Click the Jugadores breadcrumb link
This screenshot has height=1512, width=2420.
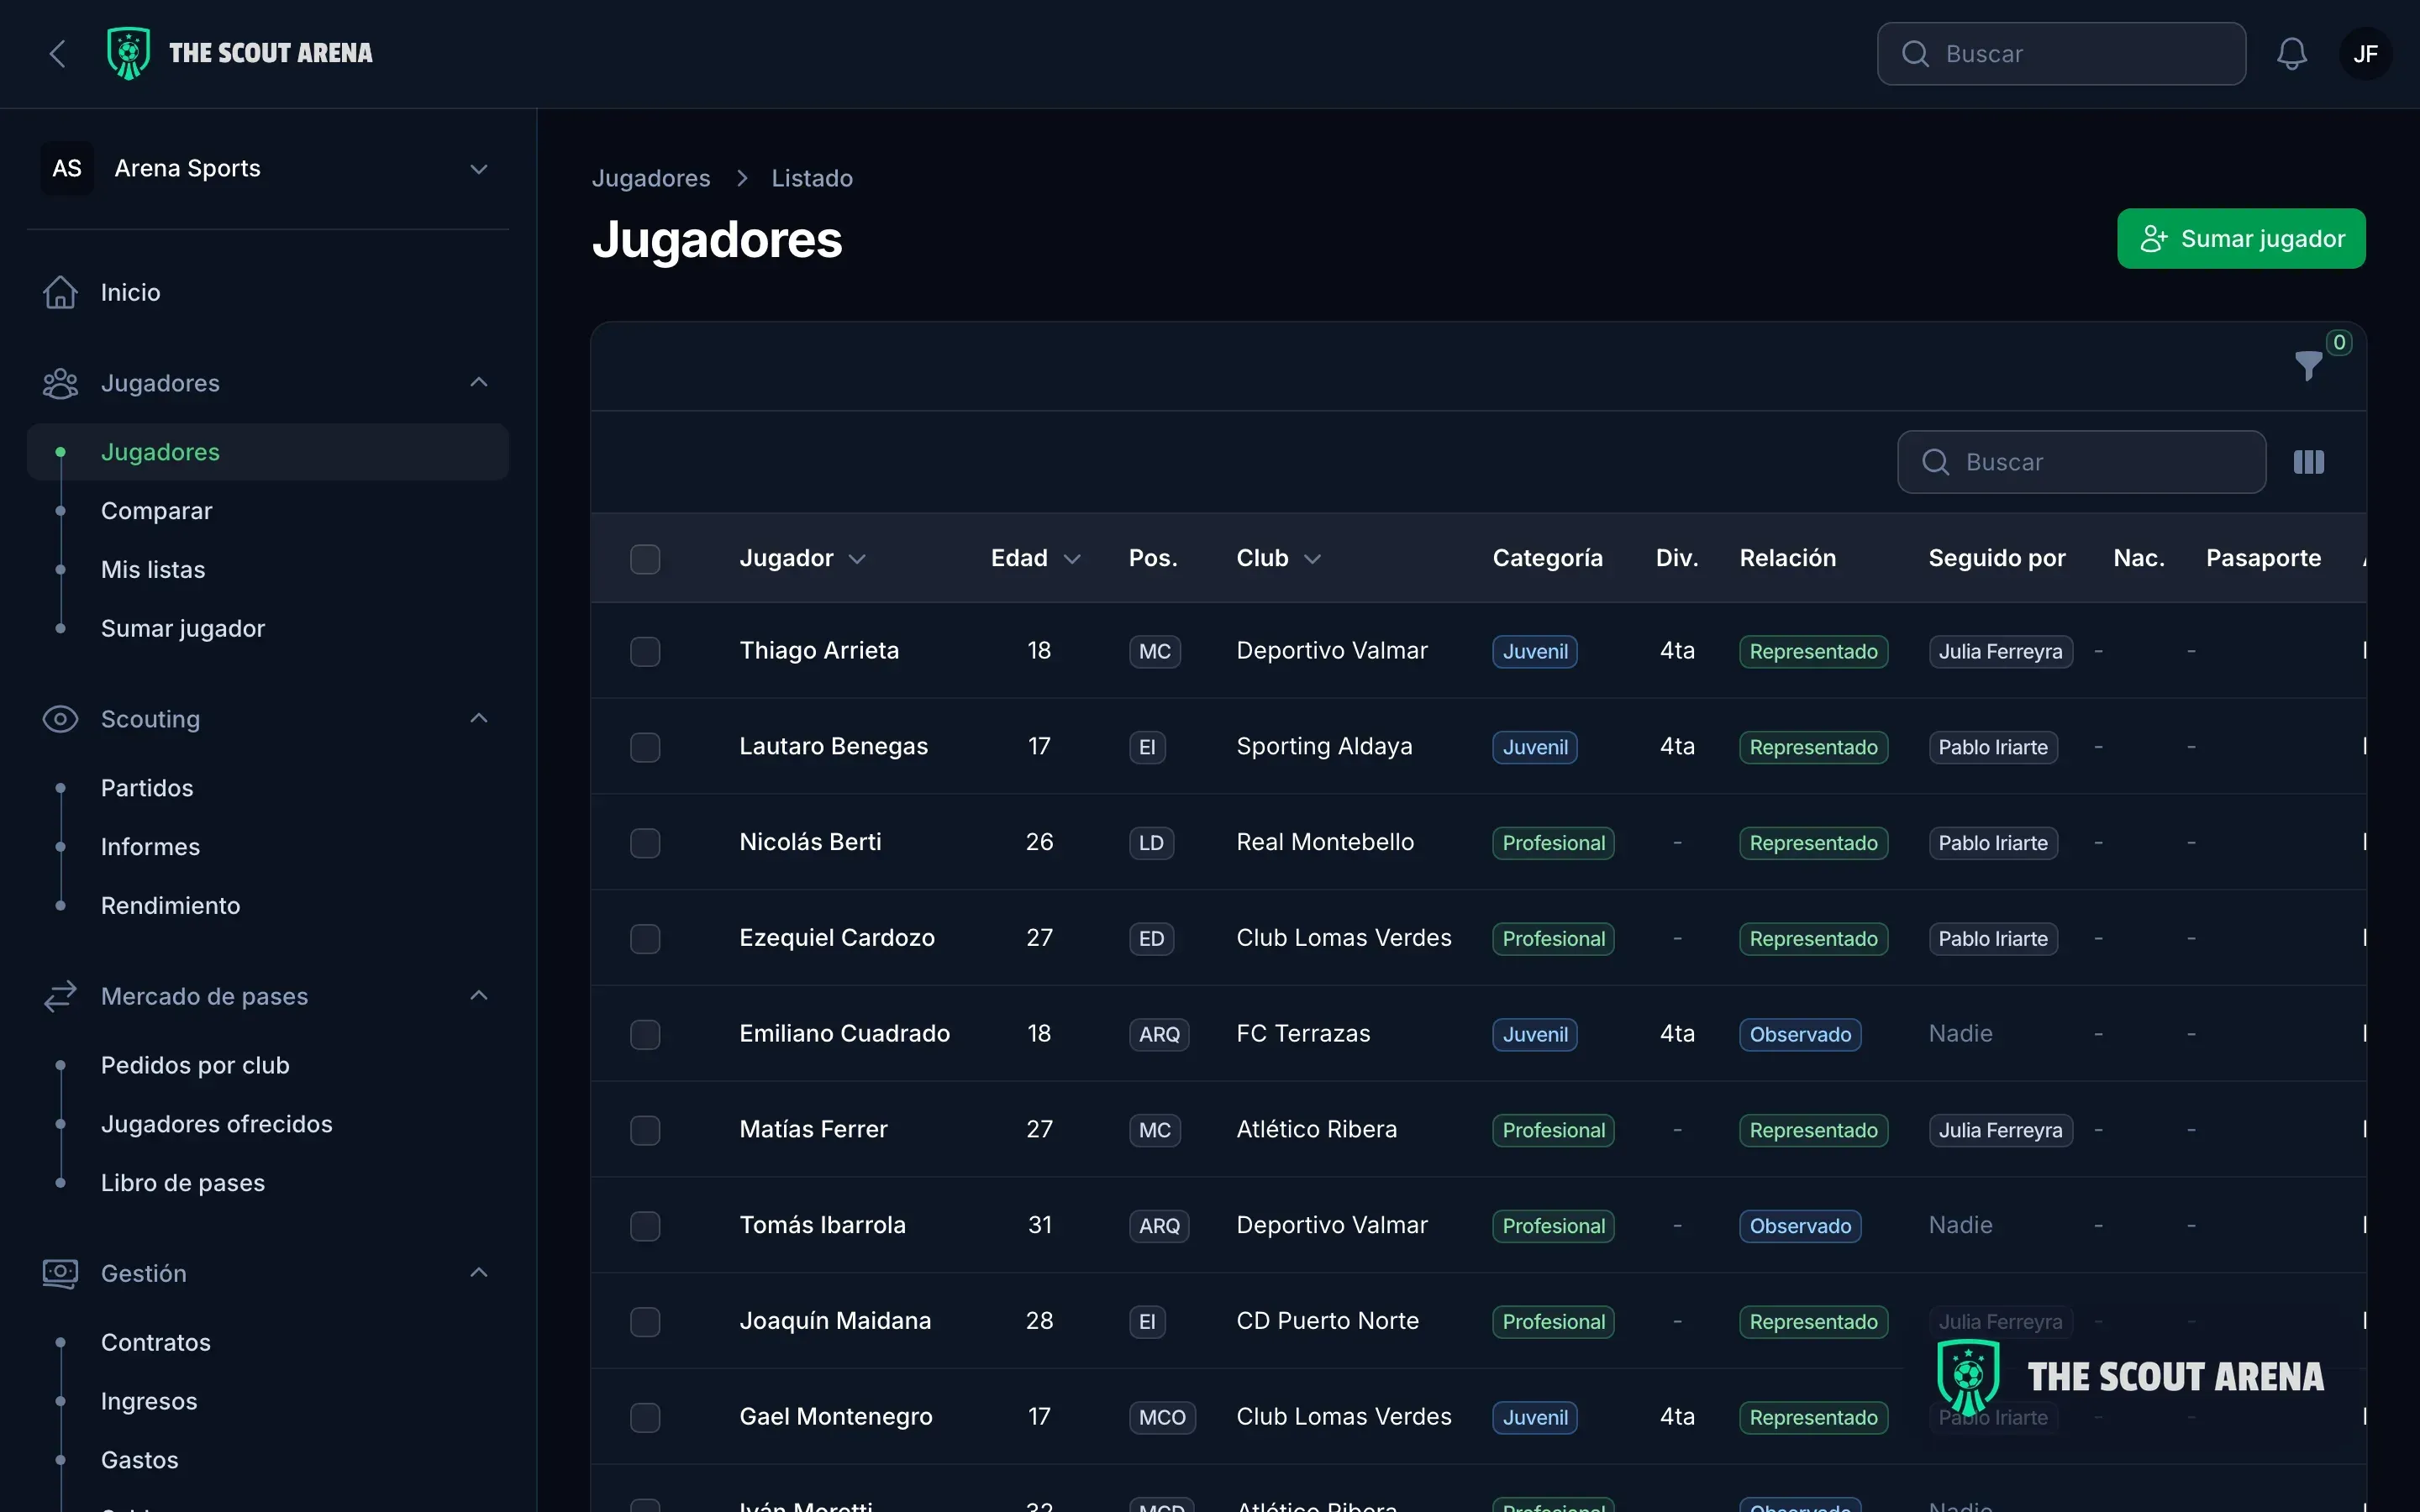point(651,178)
